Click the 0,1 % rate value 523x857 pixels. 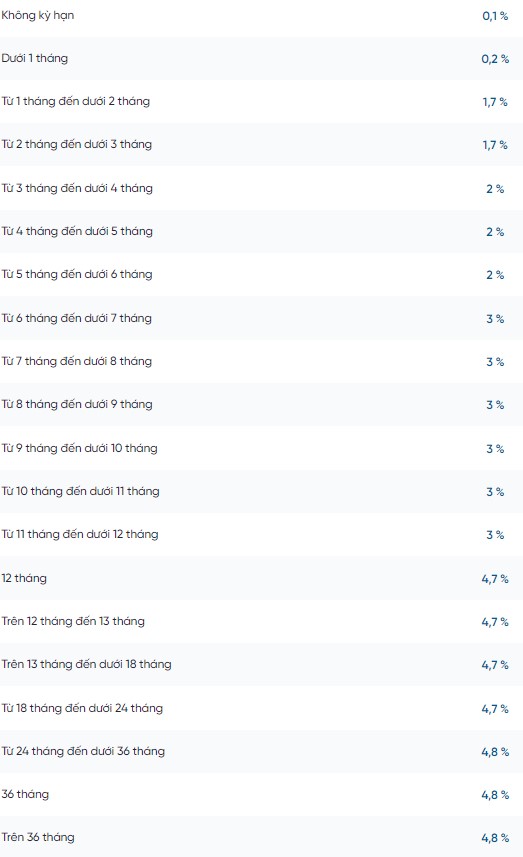495,16
